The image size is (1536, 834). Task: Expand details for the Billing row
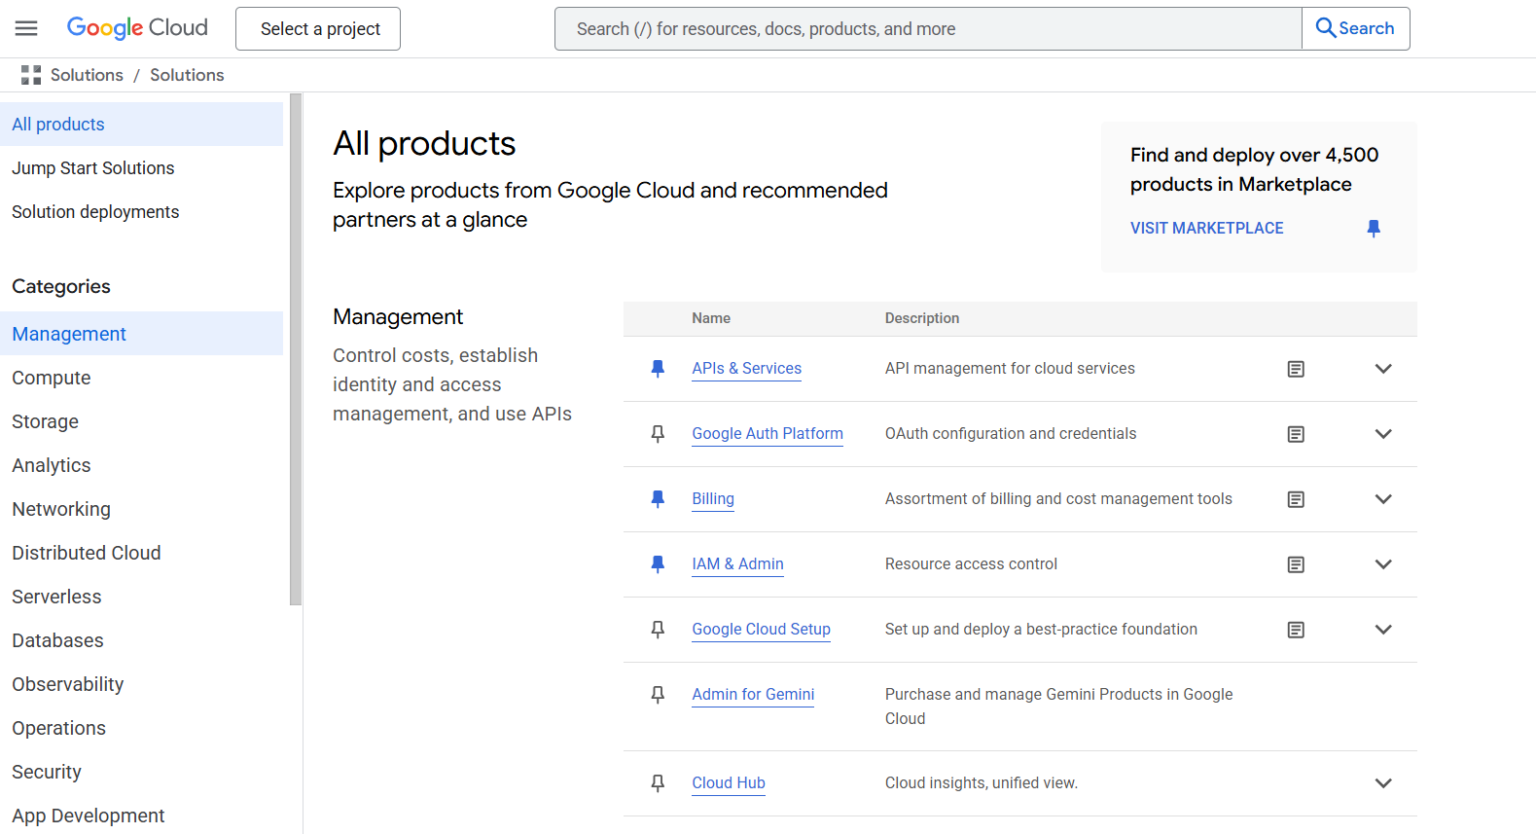1383,499
